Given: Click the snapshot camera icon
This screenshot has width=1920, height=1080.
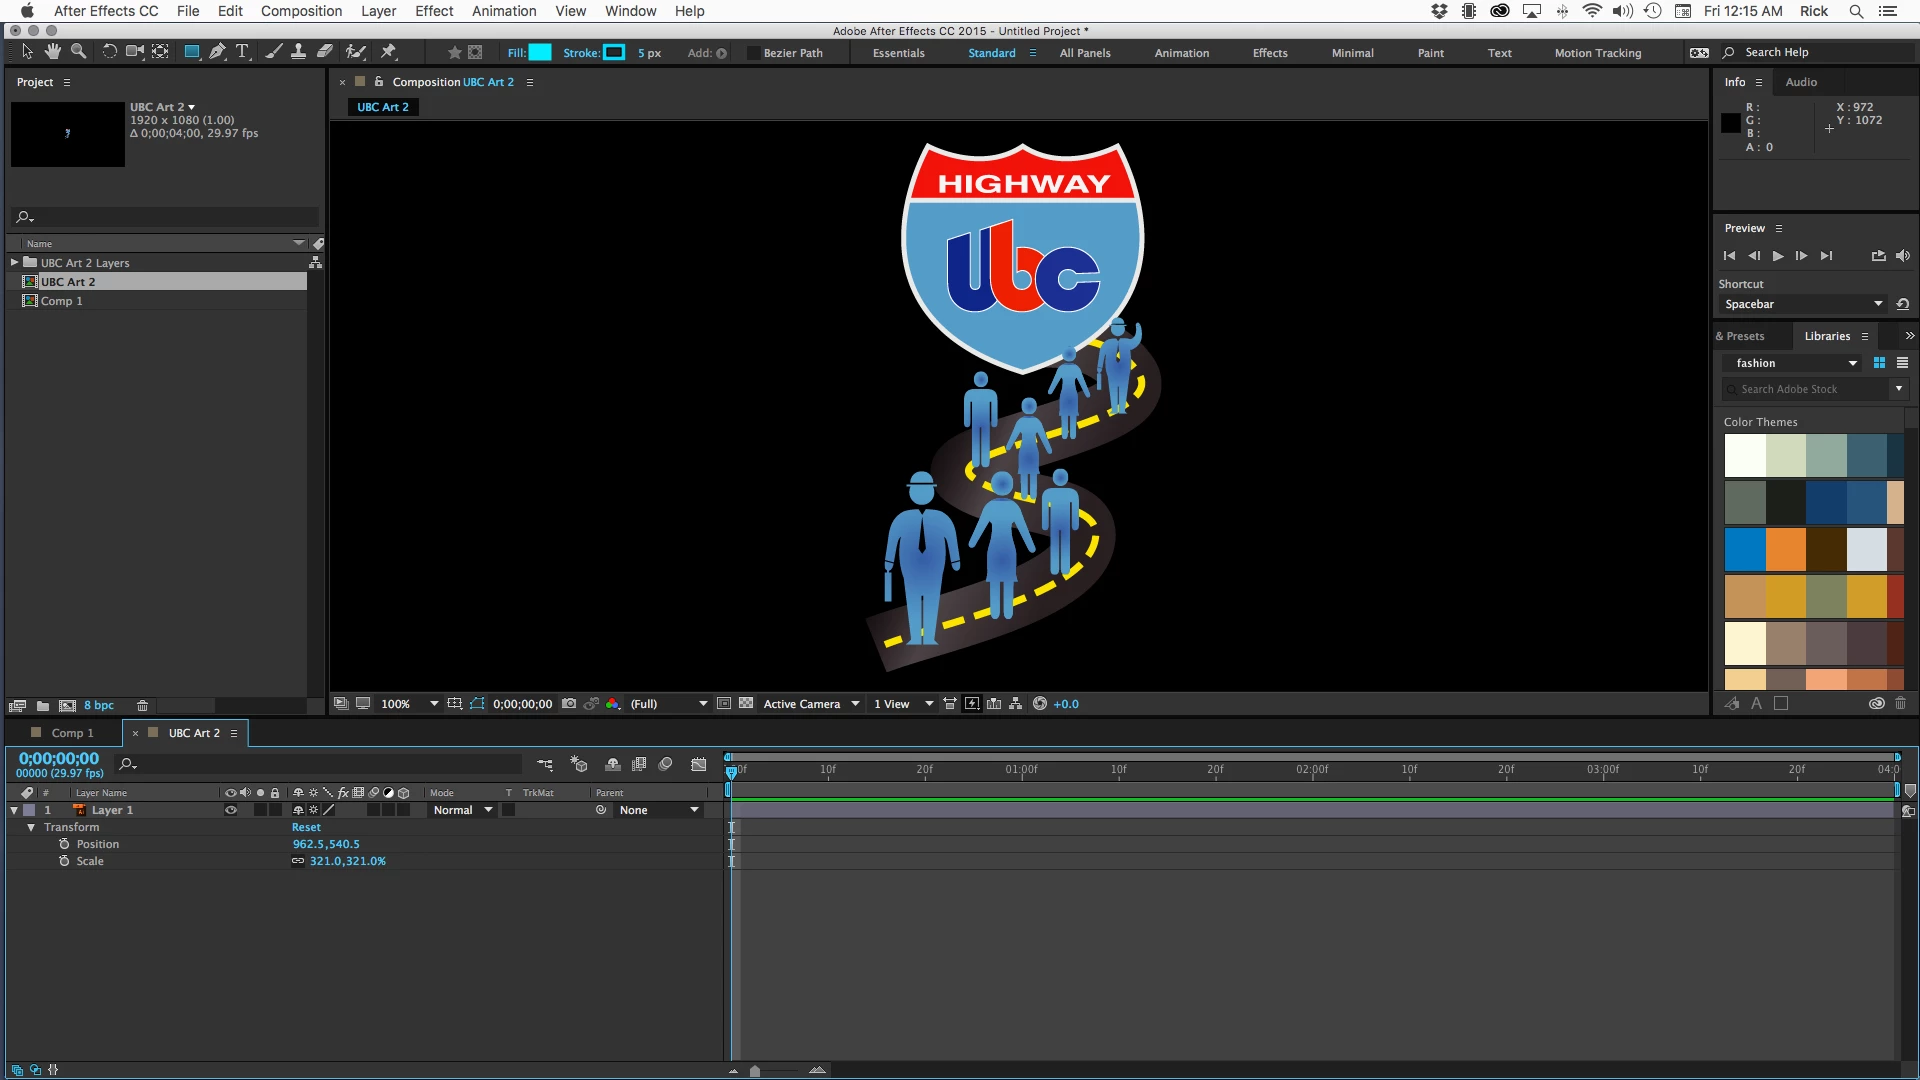Looking at the screenshot, I should [x=569, y=704].
